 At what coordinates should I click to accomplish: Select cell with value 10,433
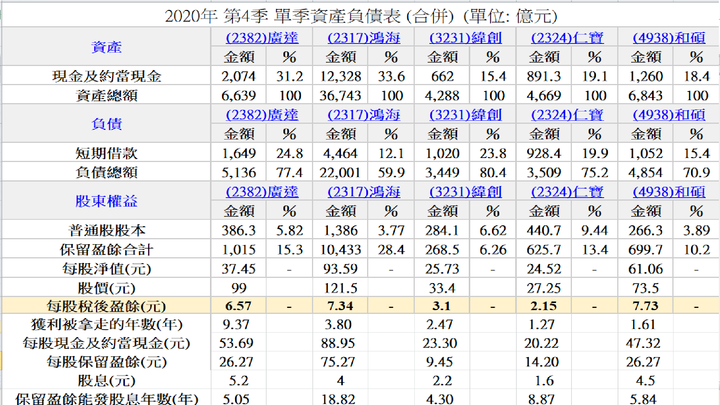(340, 250)
